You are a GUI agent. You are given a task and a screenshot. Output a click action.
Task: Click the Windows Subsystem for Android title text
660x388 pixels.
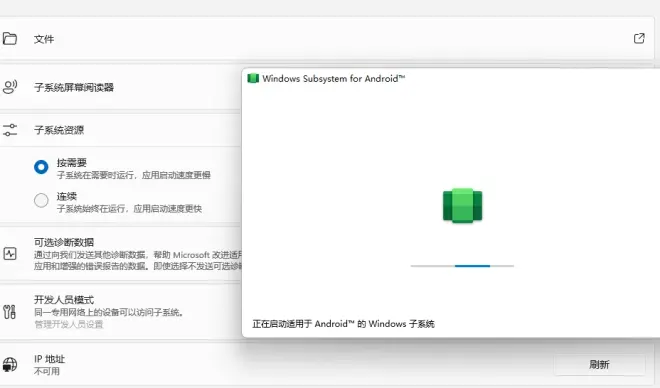coord(333,79)
